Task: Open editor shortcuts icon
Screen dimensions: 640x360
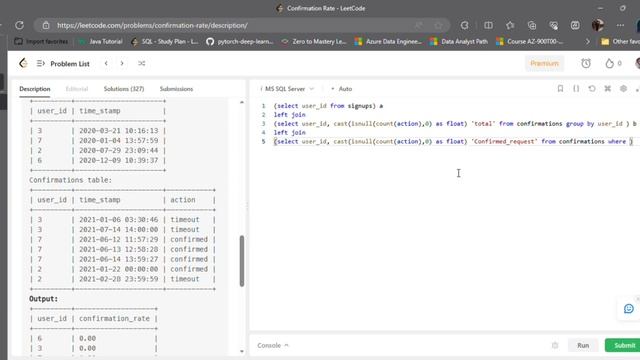Action: 607,89
